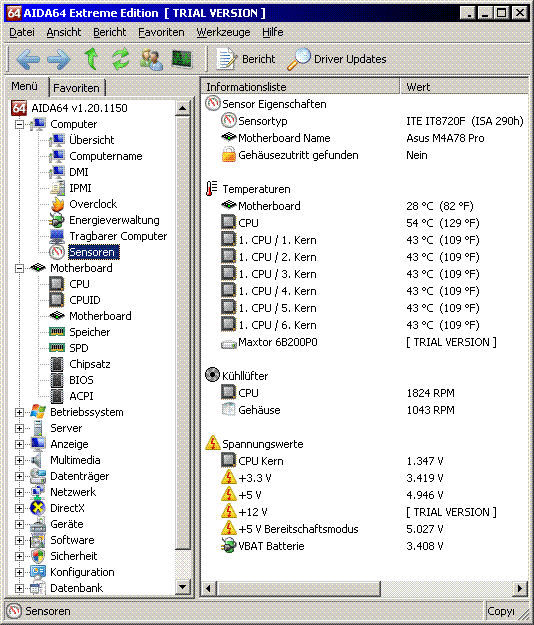The width and height of the screenshot is (534, 625).
Task: Collapse the Motherboard tree node
Action: point(19,268)
